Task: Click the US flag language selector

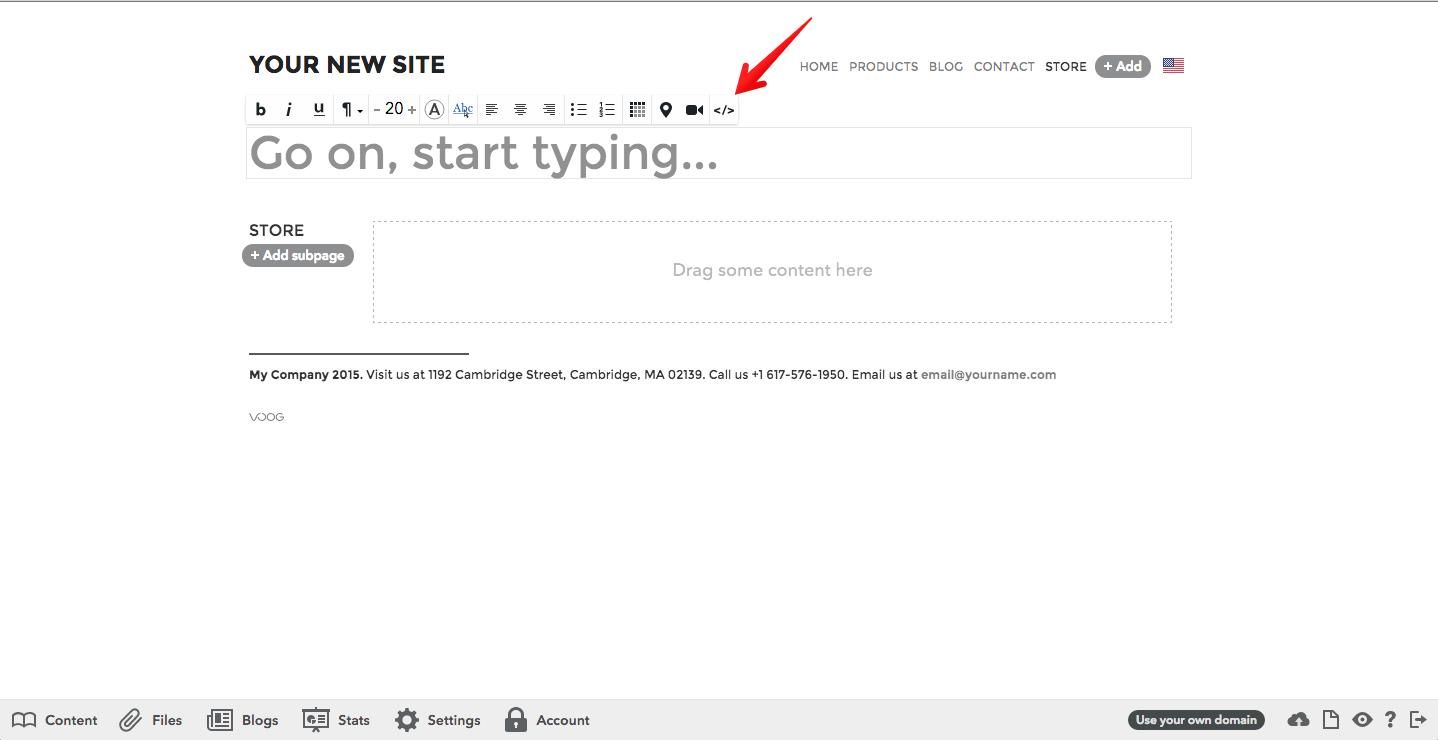Action: 1173,66
